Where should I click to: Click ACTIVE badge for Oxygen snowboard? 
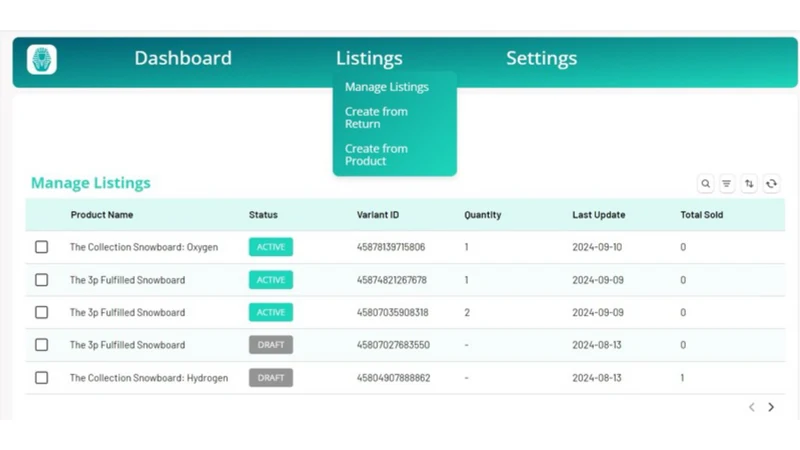click(x=271, y=247)
